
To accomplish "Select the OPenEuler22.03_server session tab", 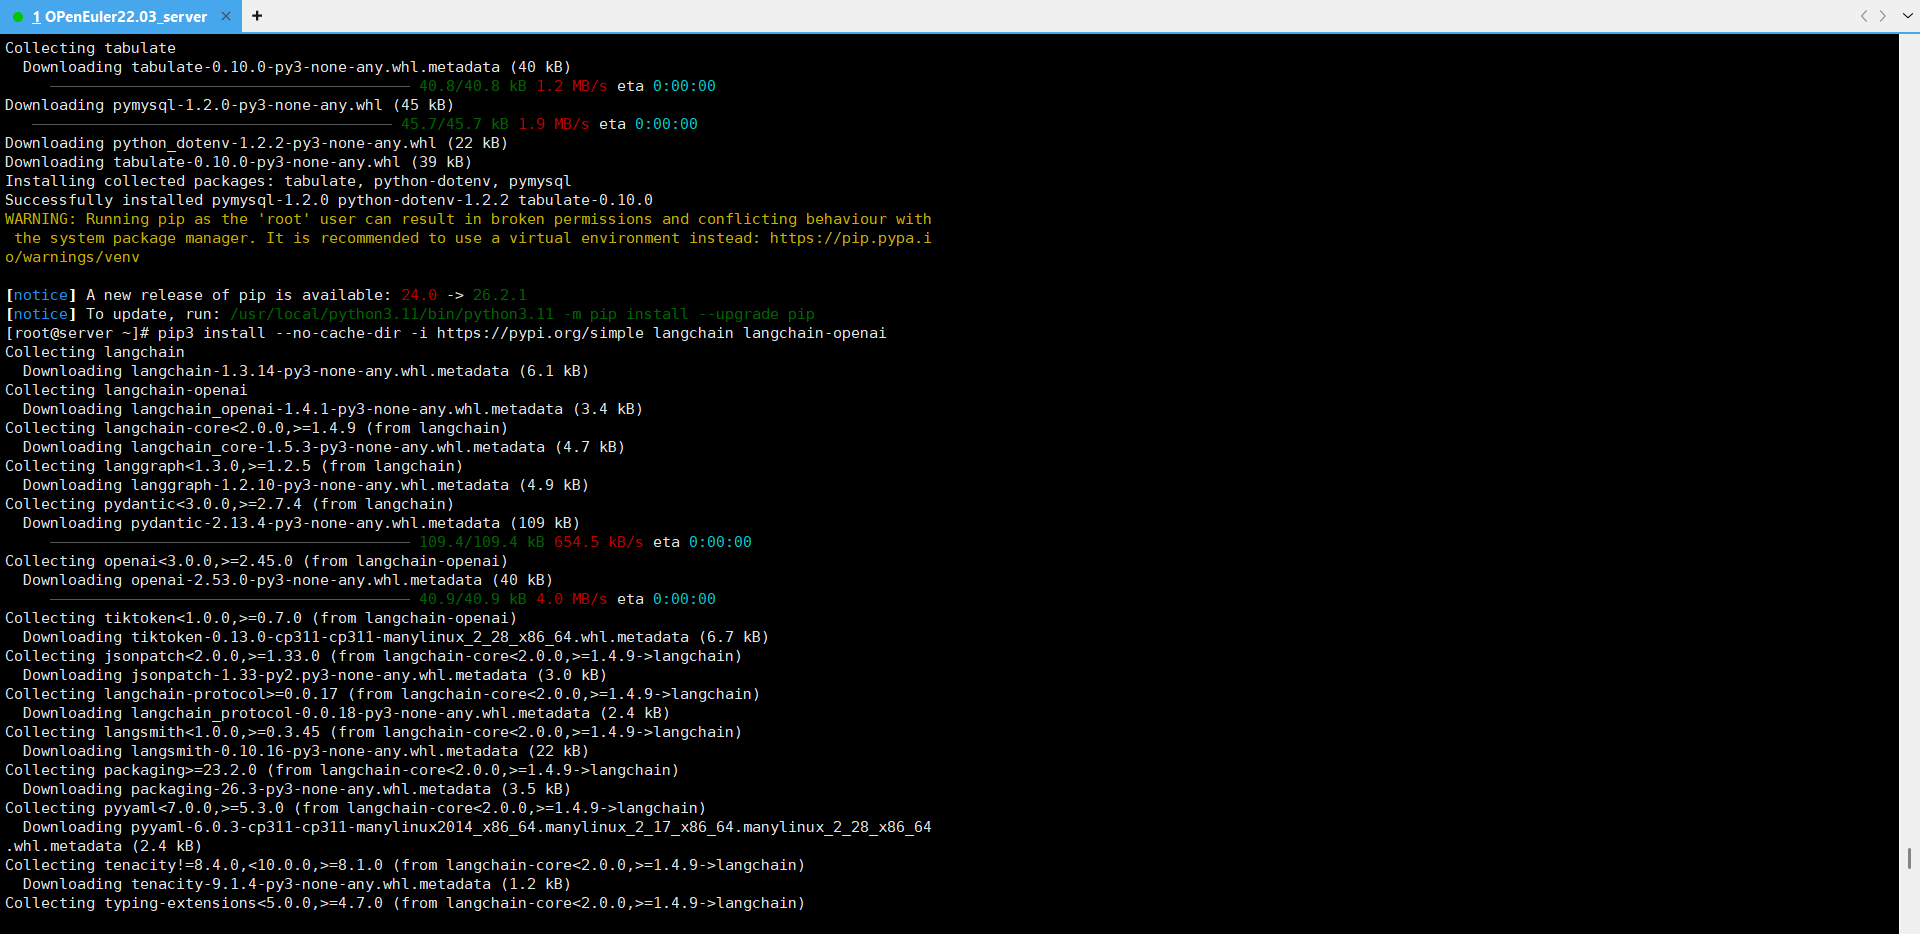I will click(120, 16).
